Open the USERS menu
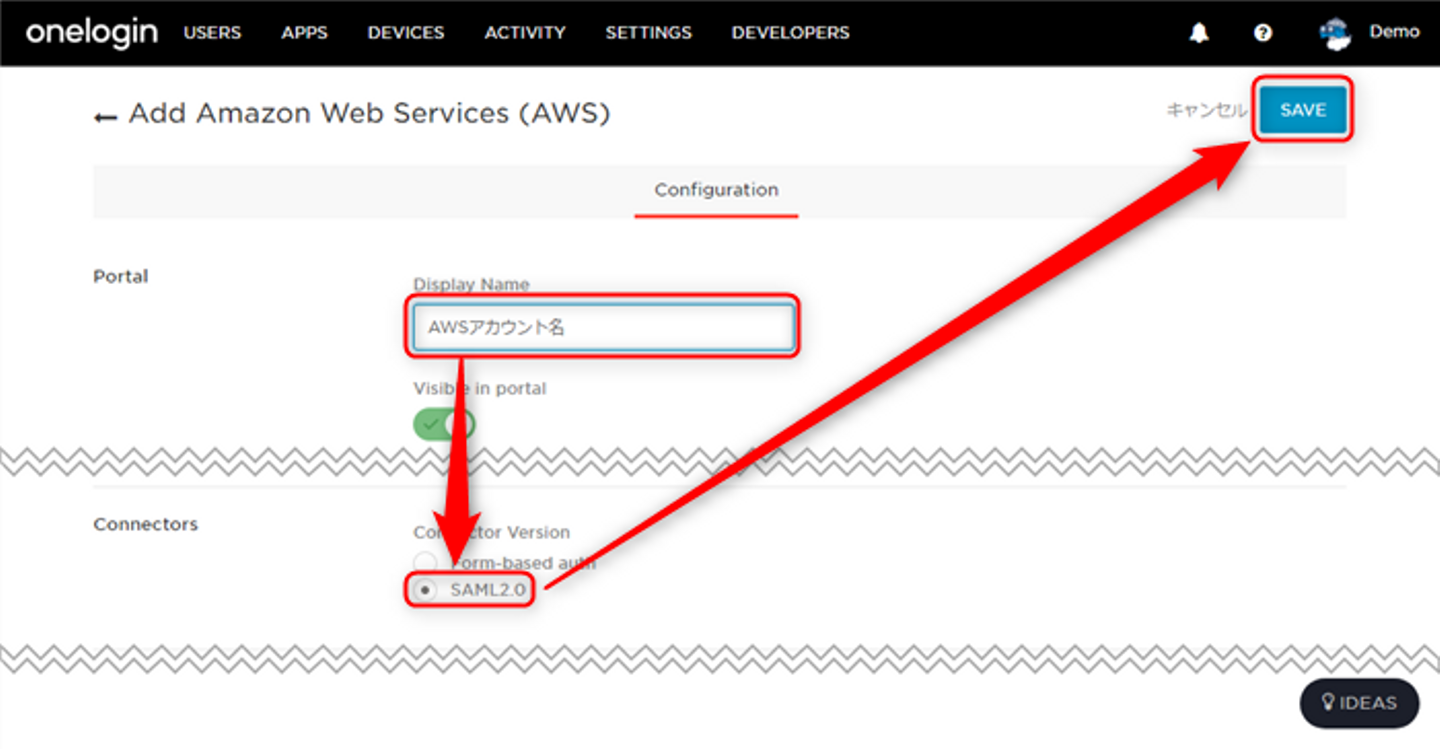Viewport: 1440px width, 749px height. coord(212,33)
